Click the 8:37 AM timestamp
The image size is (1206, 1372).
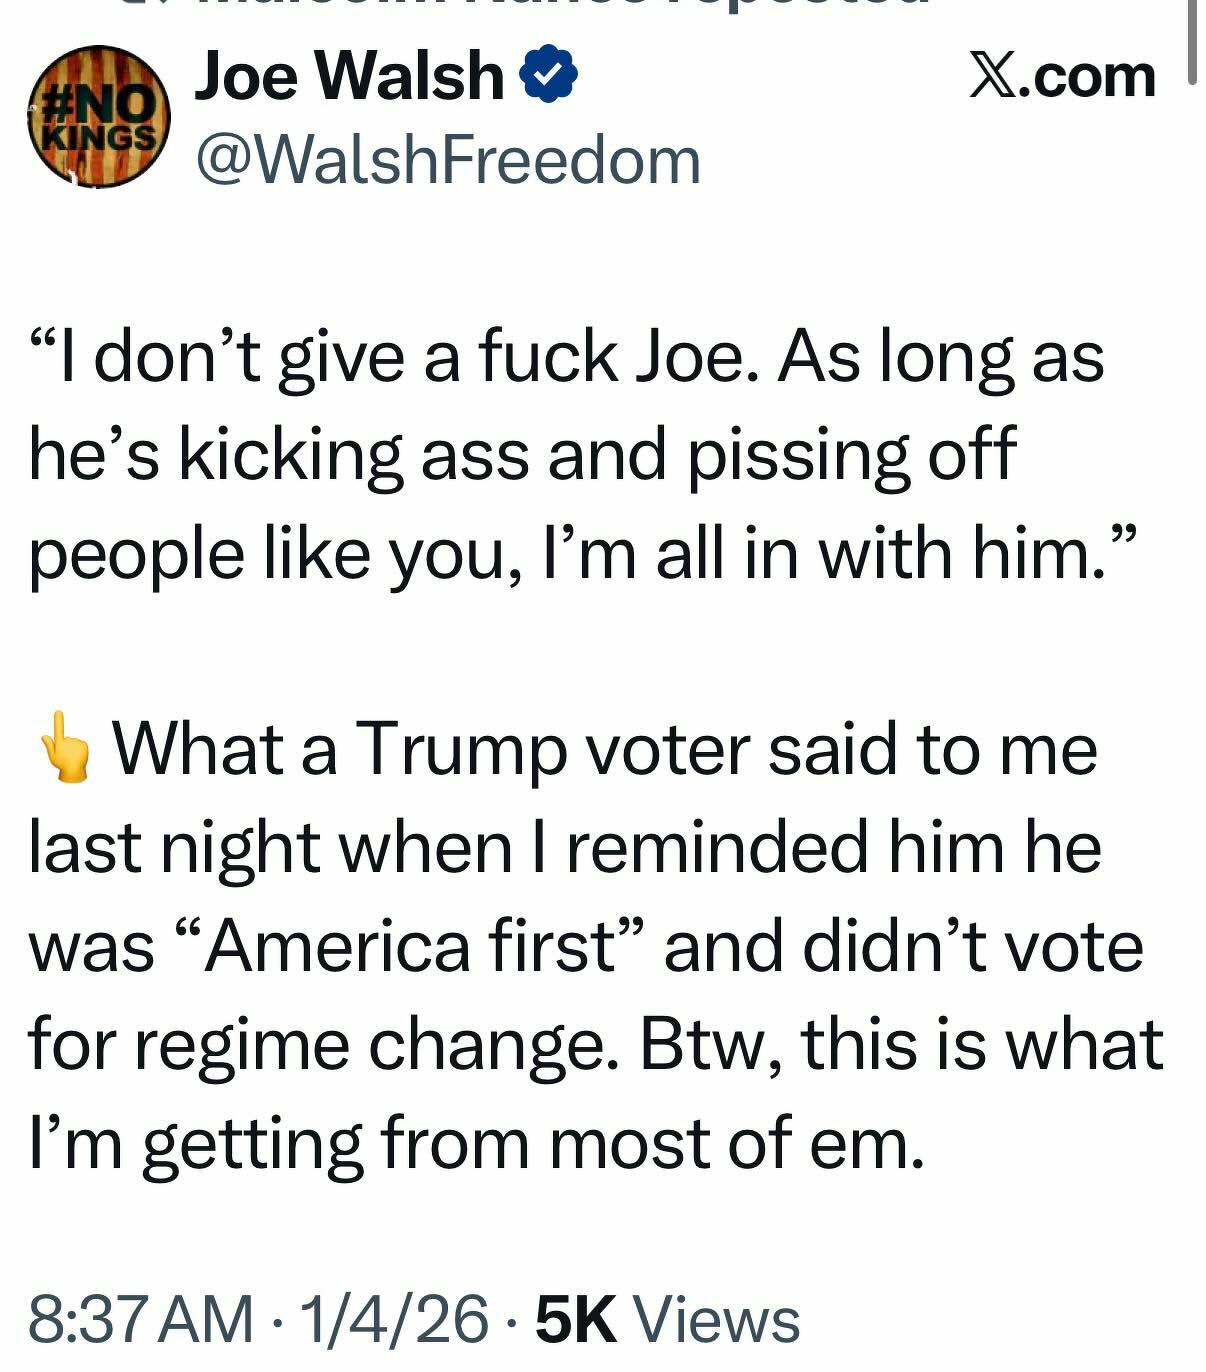click(x=141, y=1319)
